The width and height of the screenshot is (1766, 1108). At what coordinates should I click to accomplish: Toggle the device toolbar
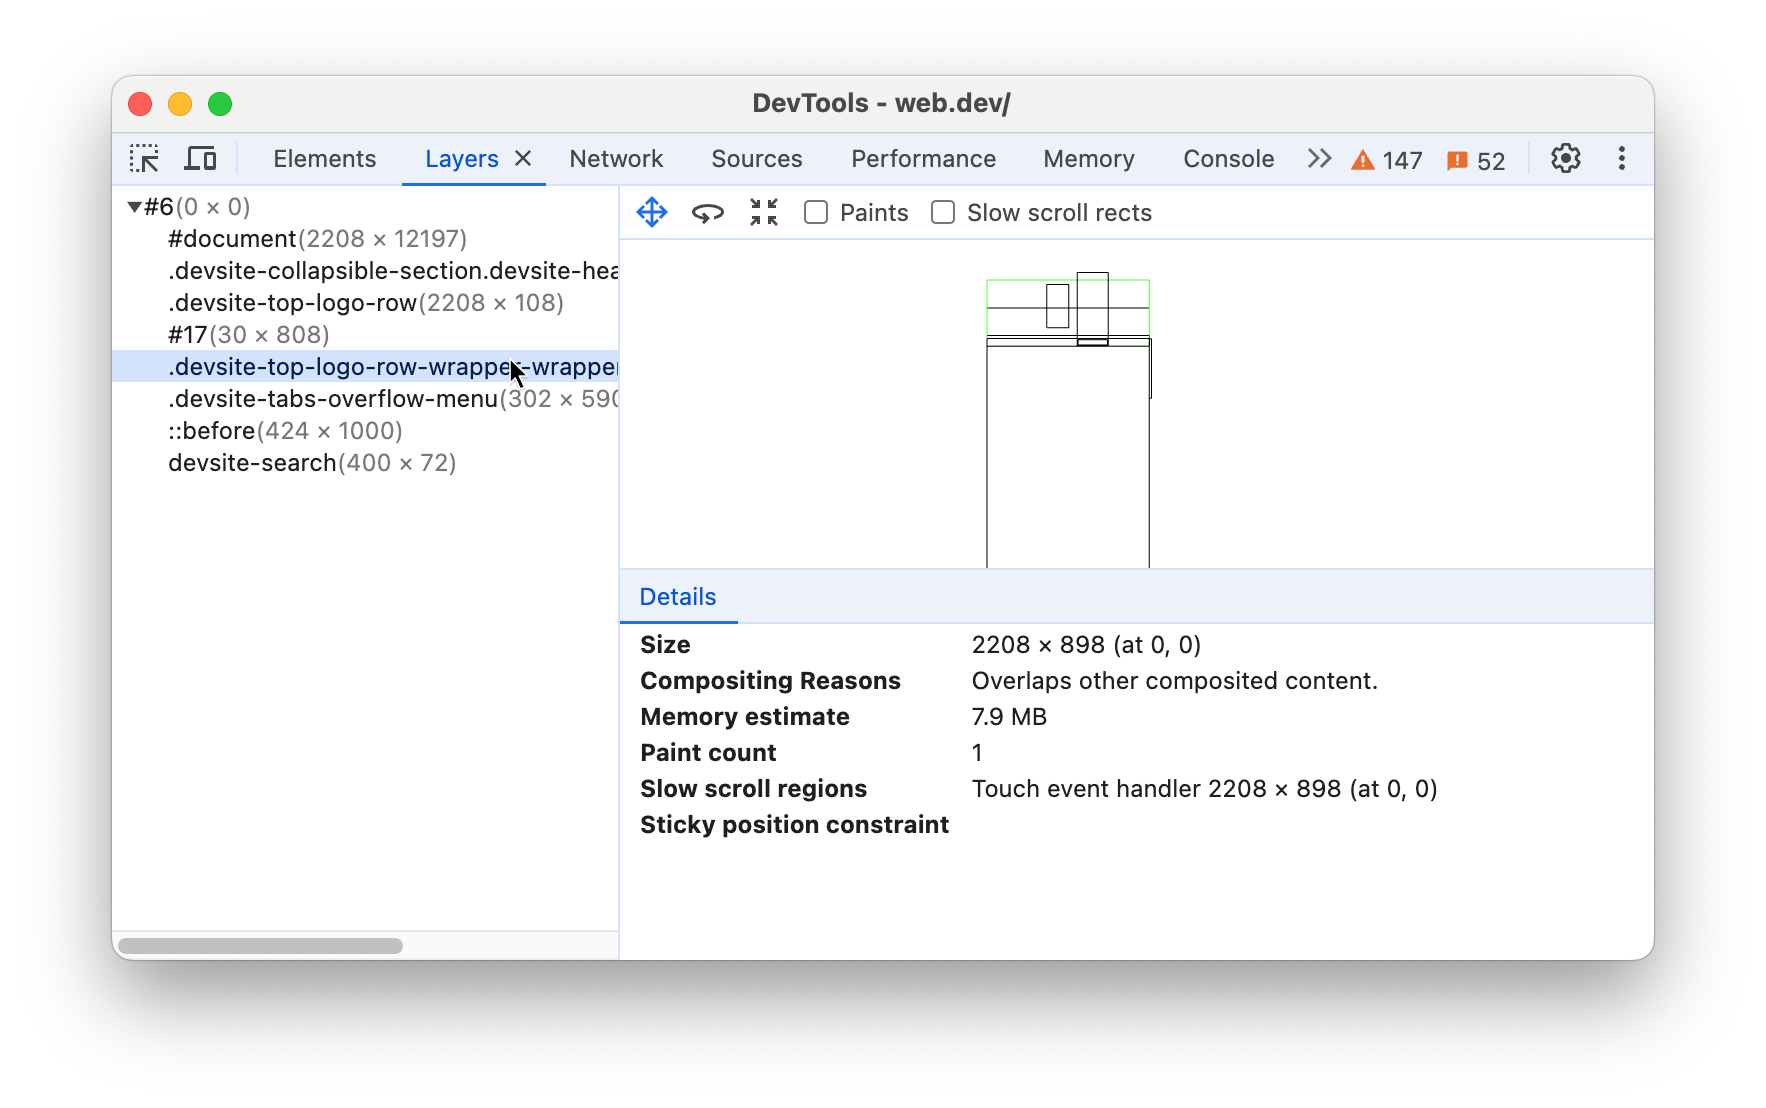201,158
